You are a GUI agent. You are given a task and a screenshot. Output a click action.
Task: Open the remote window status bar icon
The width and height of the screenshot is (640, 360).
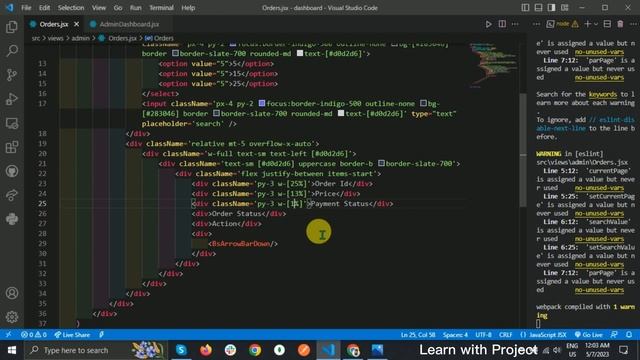click(8, 335)
